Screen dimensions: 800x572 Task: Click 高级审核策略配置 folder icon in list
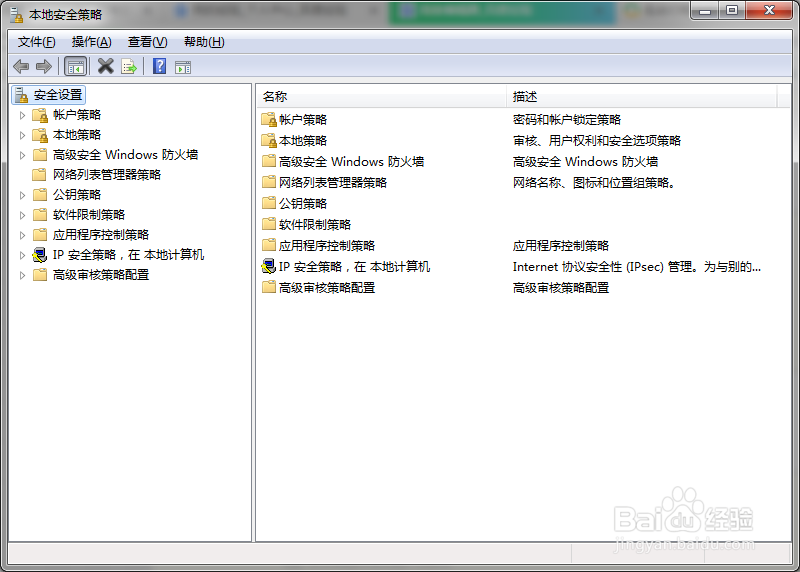[x=269, y=287]
